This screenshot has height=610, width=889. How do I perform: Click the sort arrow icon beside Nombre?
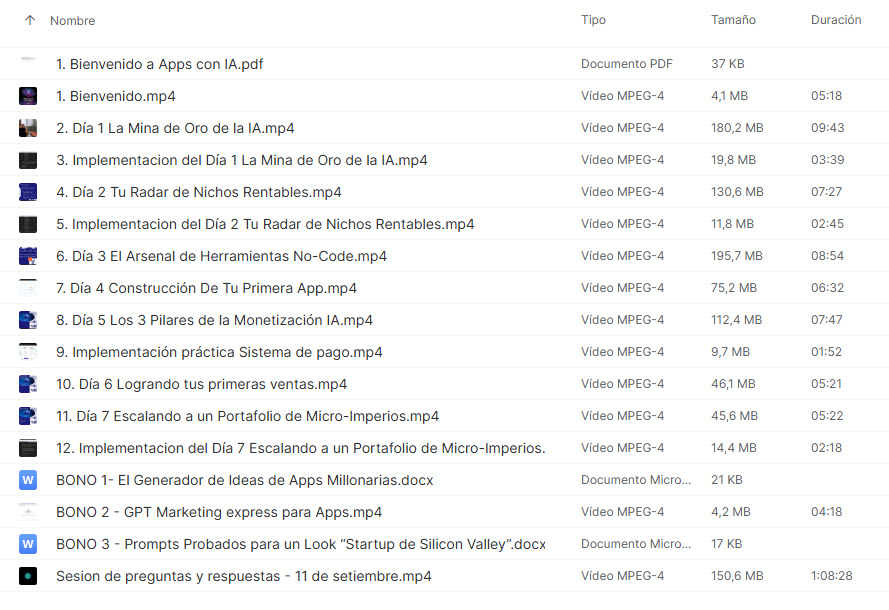click(x=29, y=20)
